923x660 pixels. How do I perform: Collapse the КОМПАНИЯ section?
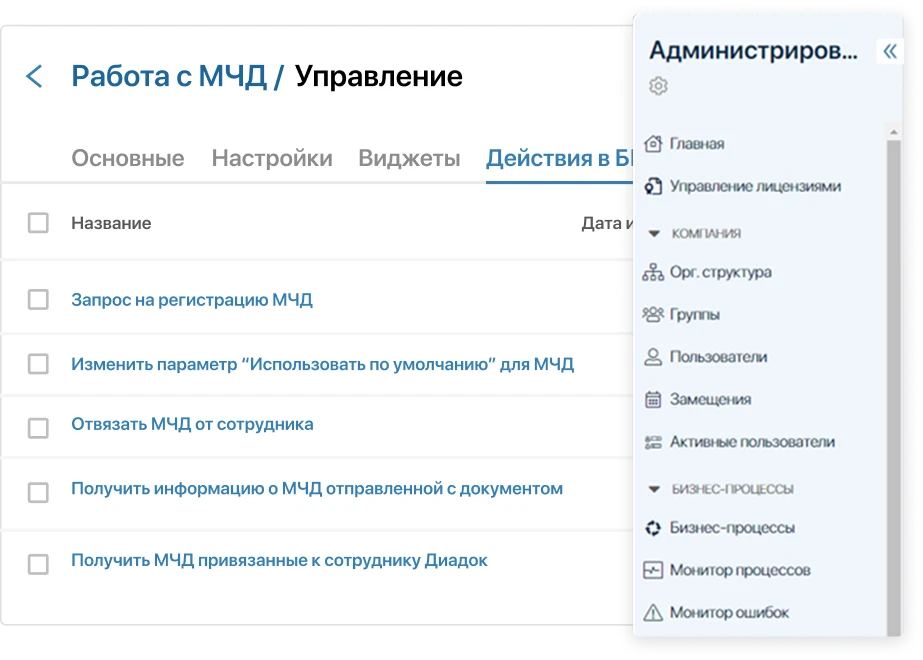pyautogui.click(x=654, y=234)
